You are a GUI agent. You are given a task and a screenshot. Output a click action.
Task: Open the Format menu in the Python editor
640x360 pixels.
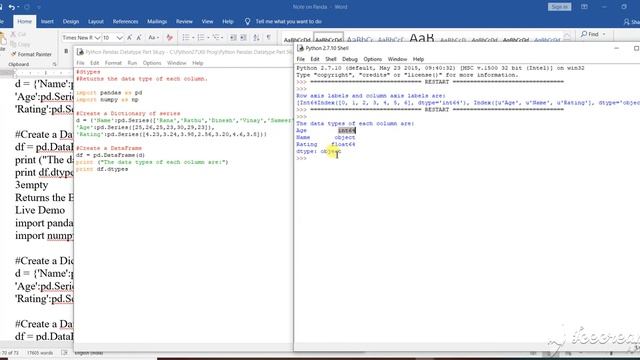(113, 63)
